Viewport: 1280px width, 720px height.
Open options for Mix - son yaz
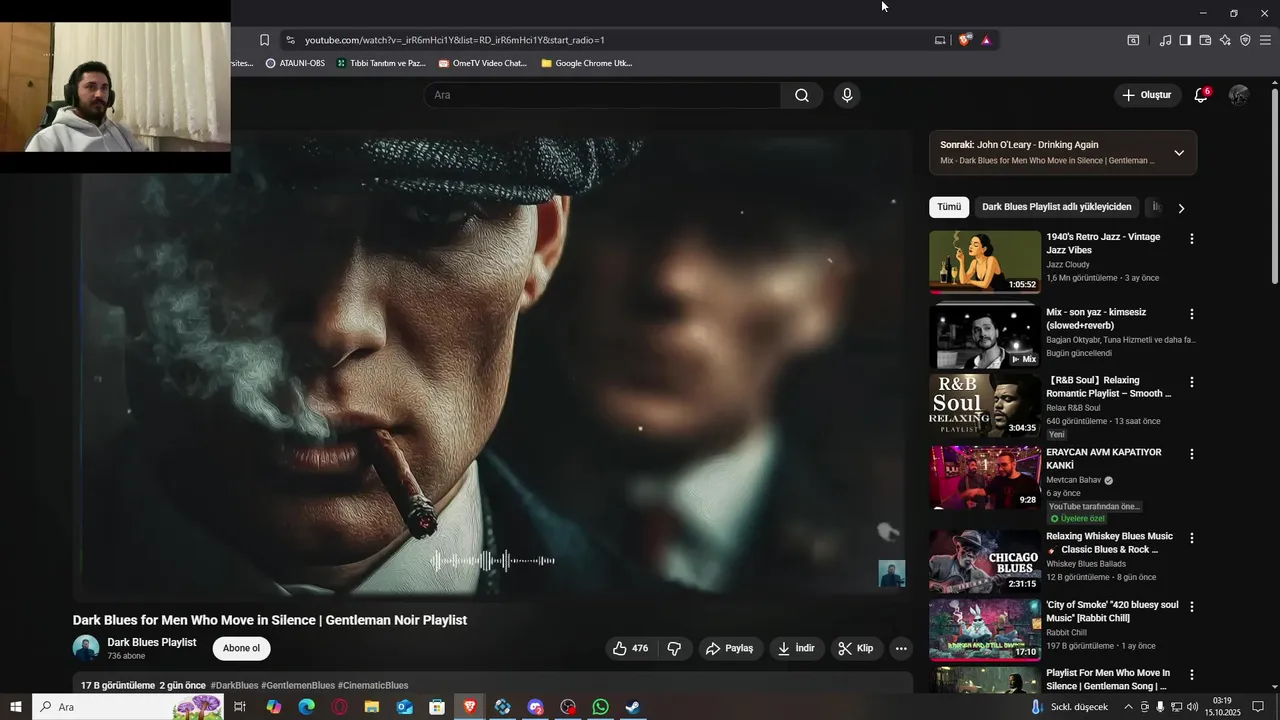click(1191, 314)
